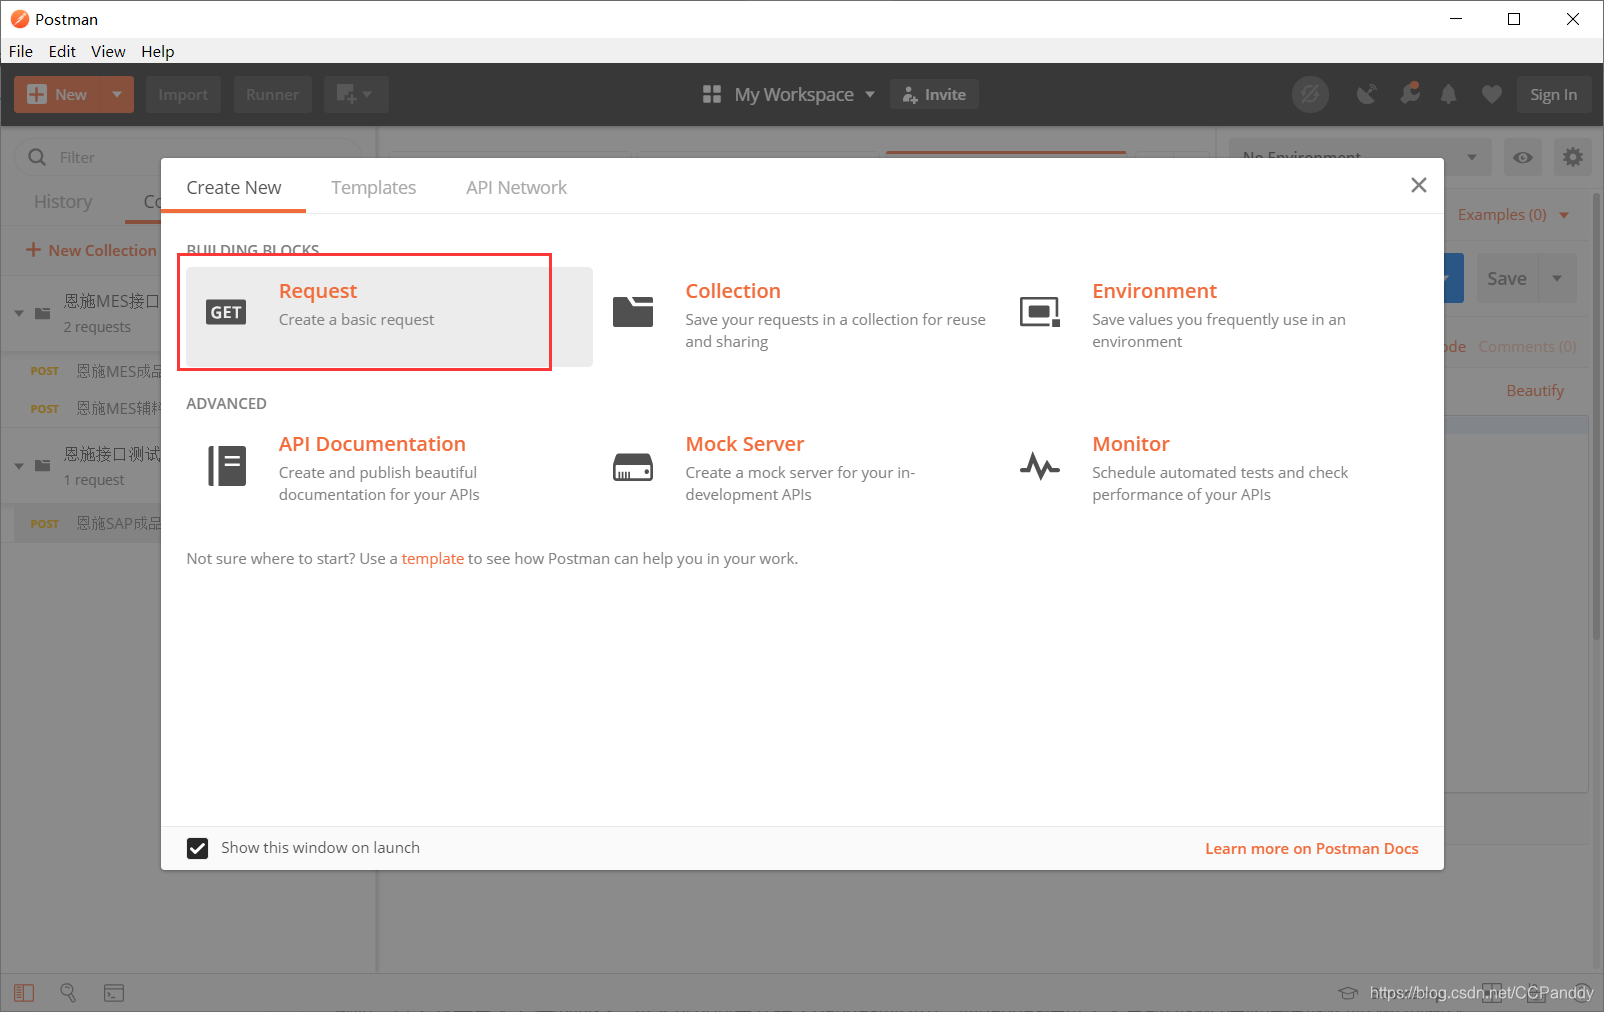
Task: Open Find and Replace magnifier icon
Action: click(68, 992)
